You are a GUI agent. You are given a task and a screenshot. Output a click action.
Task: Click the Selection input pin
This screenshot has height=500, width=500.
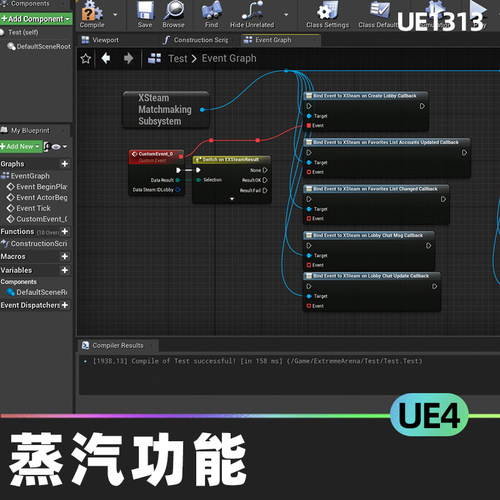(x=198, y=180)
